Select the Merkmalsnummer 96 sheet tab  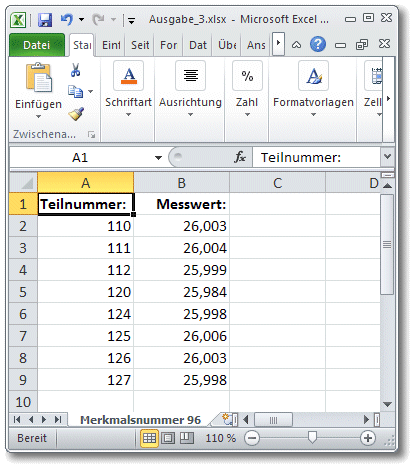pyautogui.click(x=140, y=420)
